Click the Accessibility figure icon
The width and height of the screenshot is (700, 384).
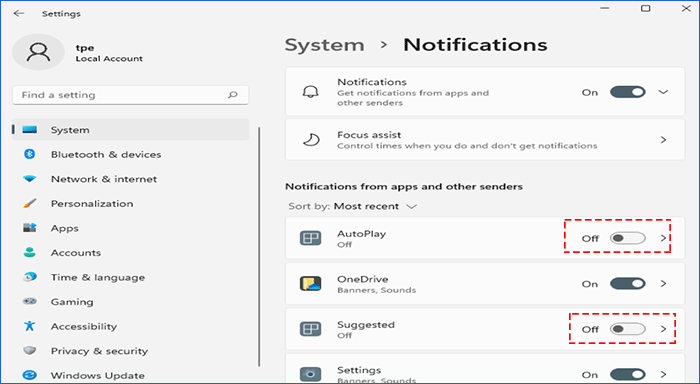coord(29,326)
